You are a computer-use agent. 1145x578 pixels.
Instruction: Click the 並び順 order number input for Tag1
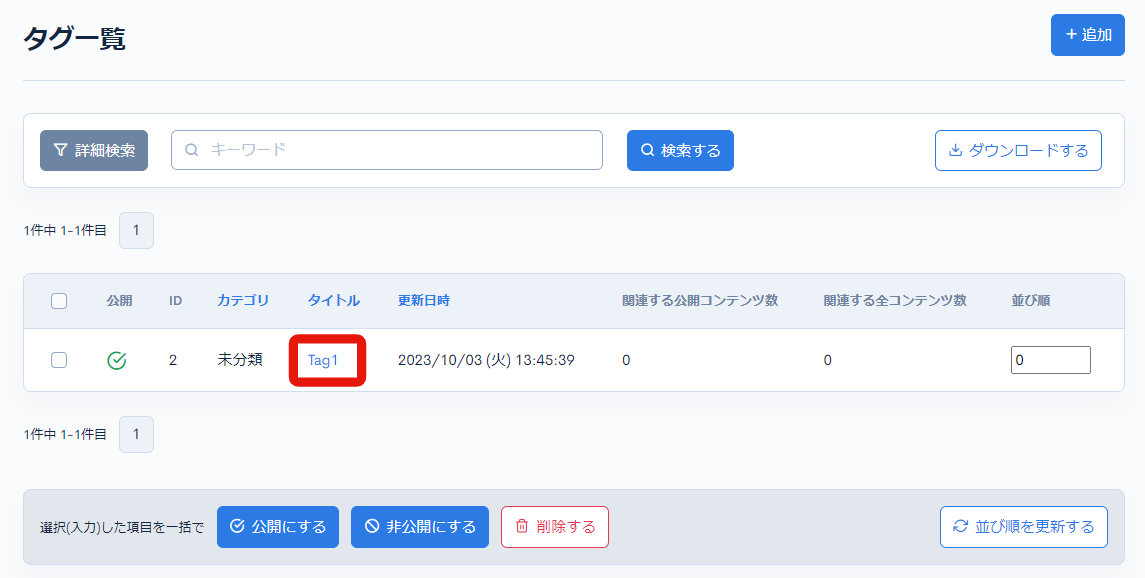pyautogui.click(x=1050, y=360)
